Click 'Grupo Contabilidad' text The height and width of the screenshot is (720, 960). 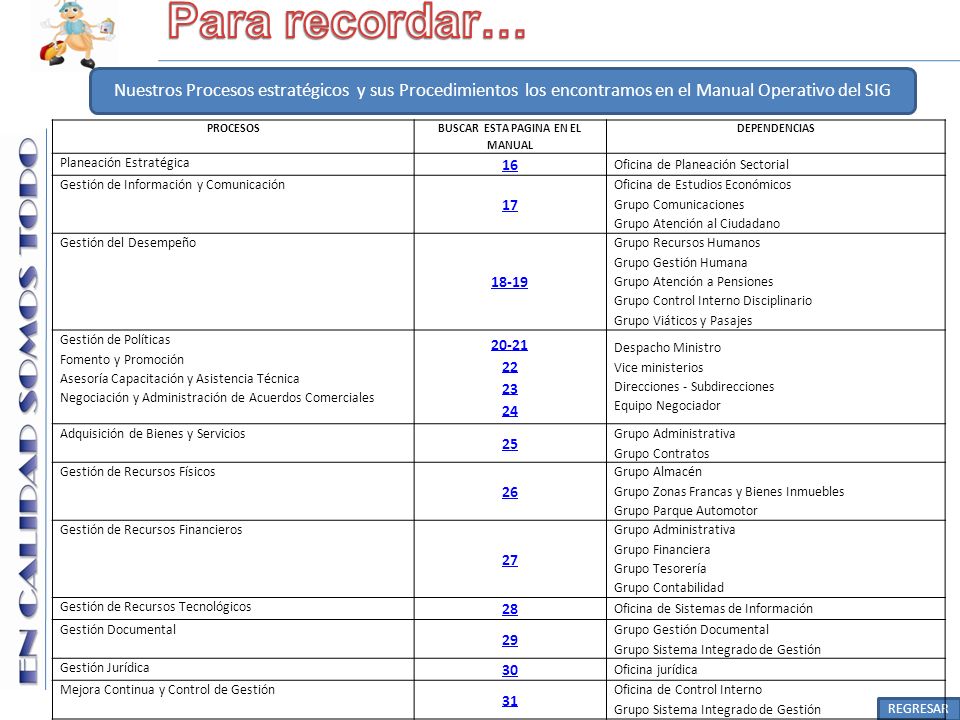pos(669,588)
